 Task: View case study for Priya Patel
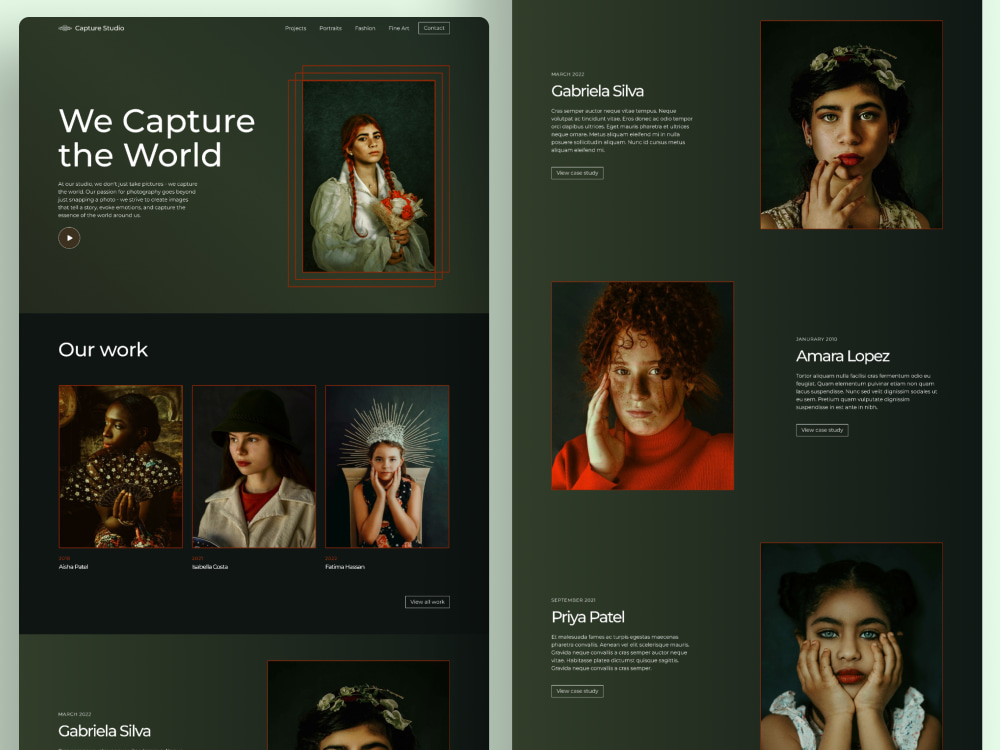(578, 690)
